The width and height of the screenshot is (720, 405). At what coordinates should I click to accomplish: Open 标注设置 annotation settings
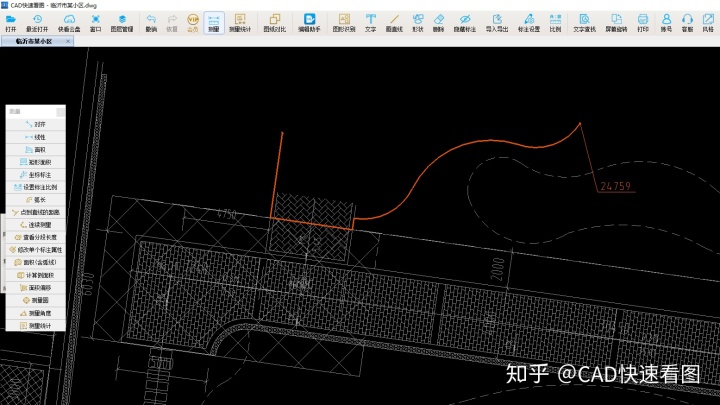click(x=529, y=22)
